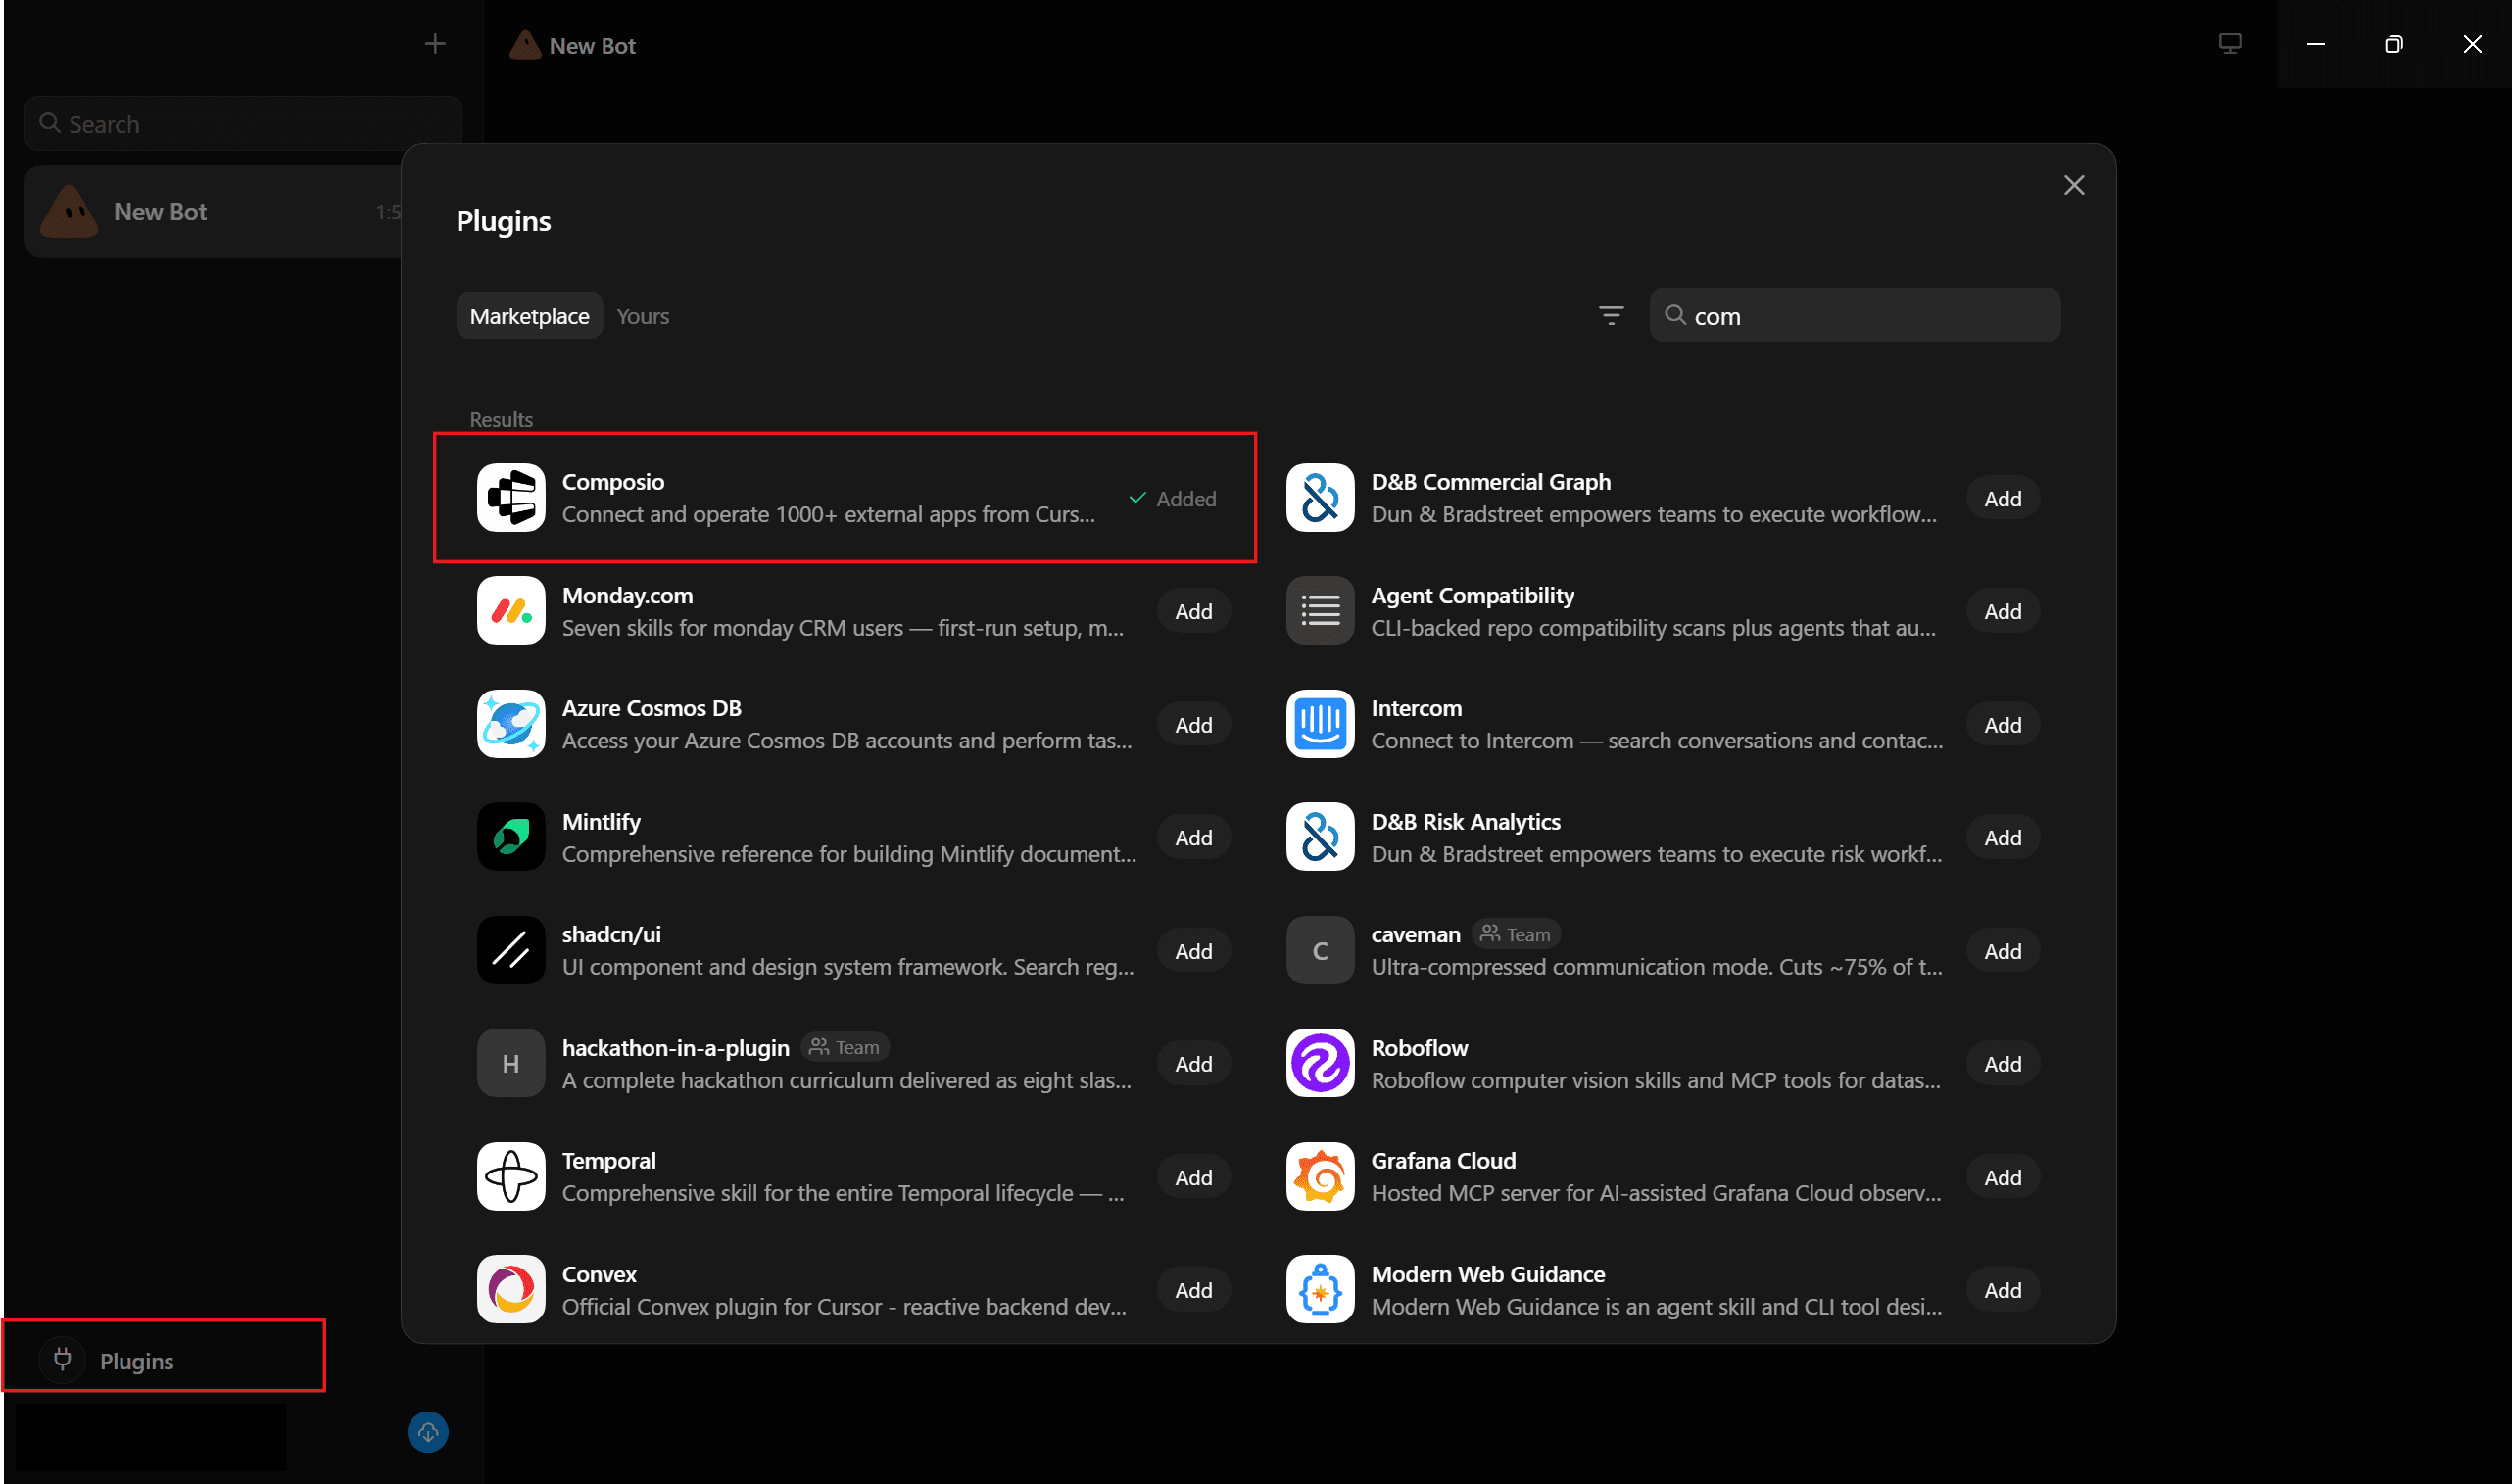This screenshot has width=2512, height=1484.
Task: Click the New Bot avatar in header
Action: (x=525, y=45)
